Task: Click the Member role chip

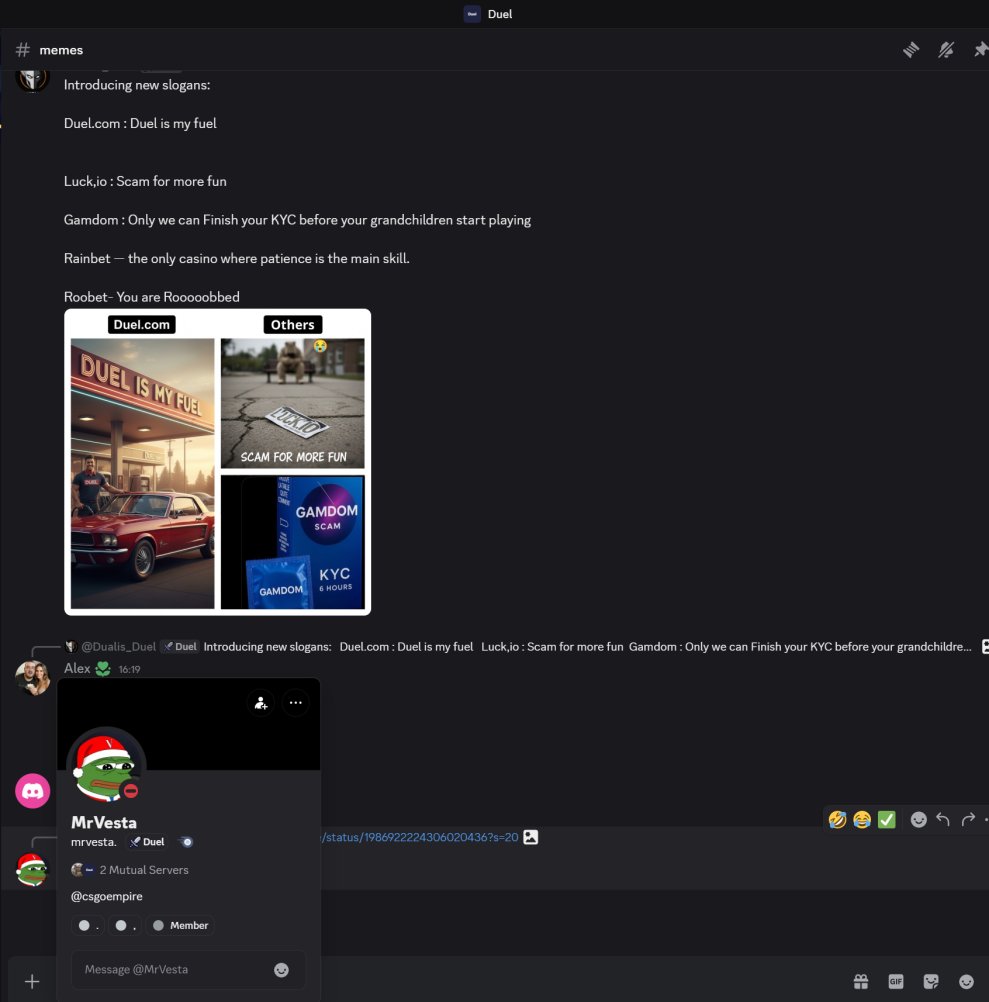Action: tap(181, 925)
